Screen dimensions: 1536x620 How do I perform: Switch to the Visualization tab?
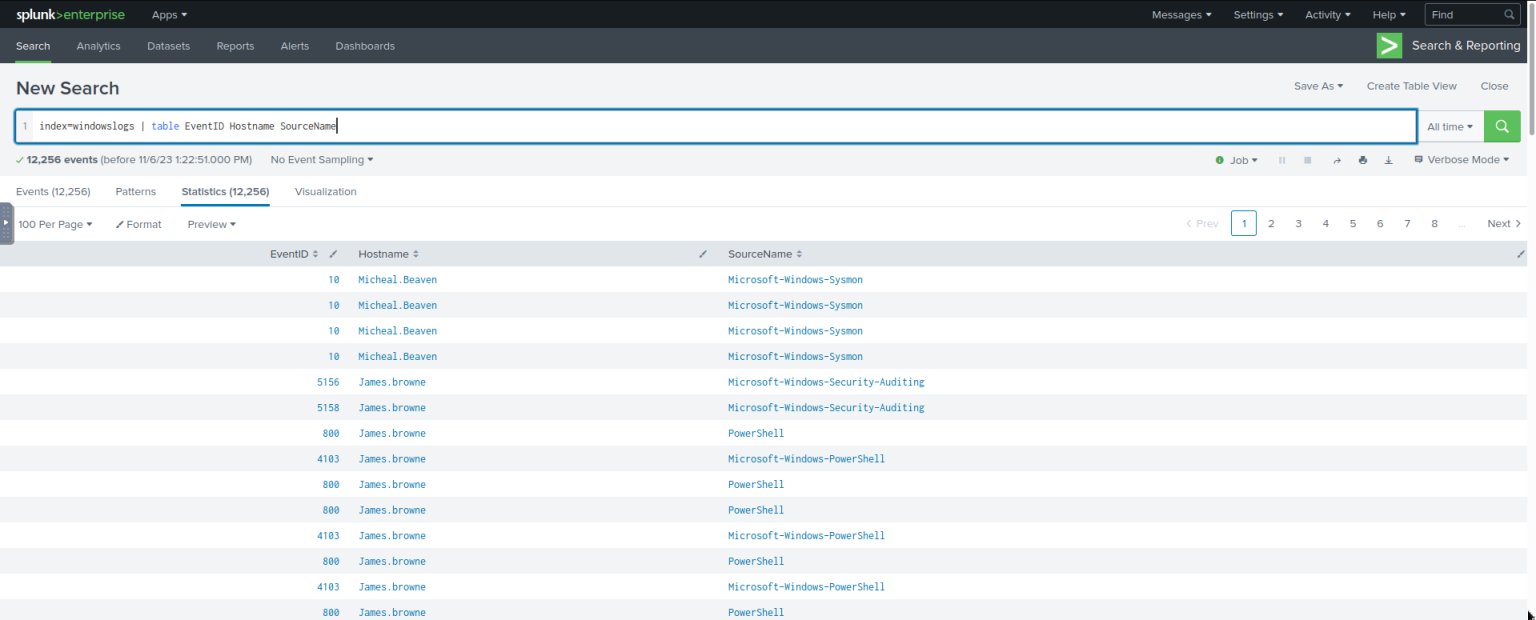click(325, 191)
